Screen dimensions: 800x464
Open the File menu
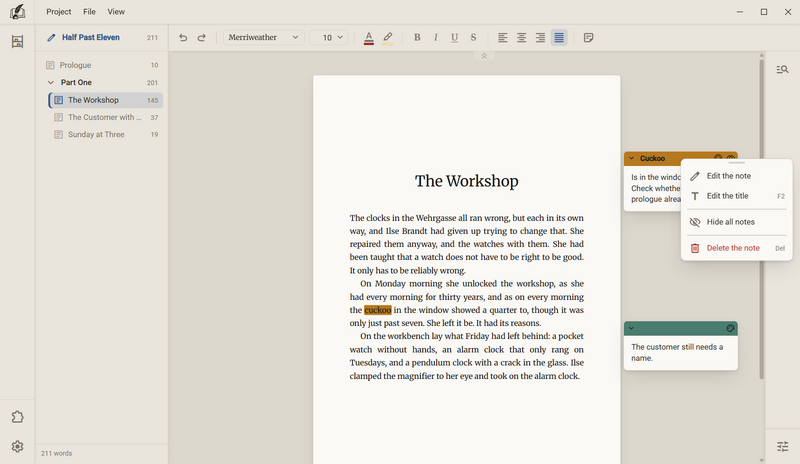tap(89, 12)
